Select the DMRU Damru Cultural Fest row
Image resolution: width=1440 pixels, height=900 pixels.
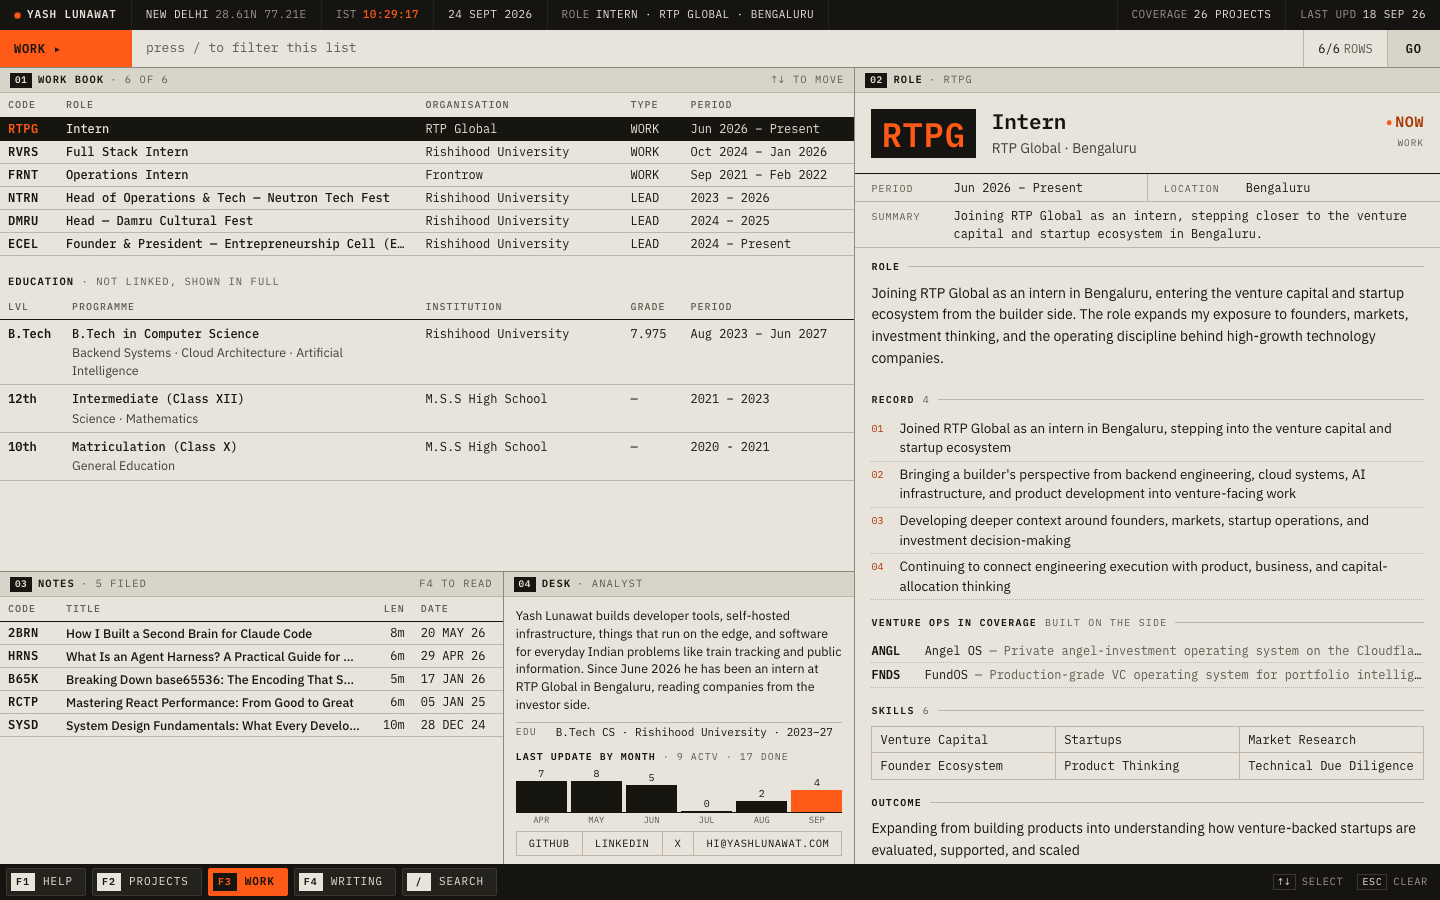point(427,221)
